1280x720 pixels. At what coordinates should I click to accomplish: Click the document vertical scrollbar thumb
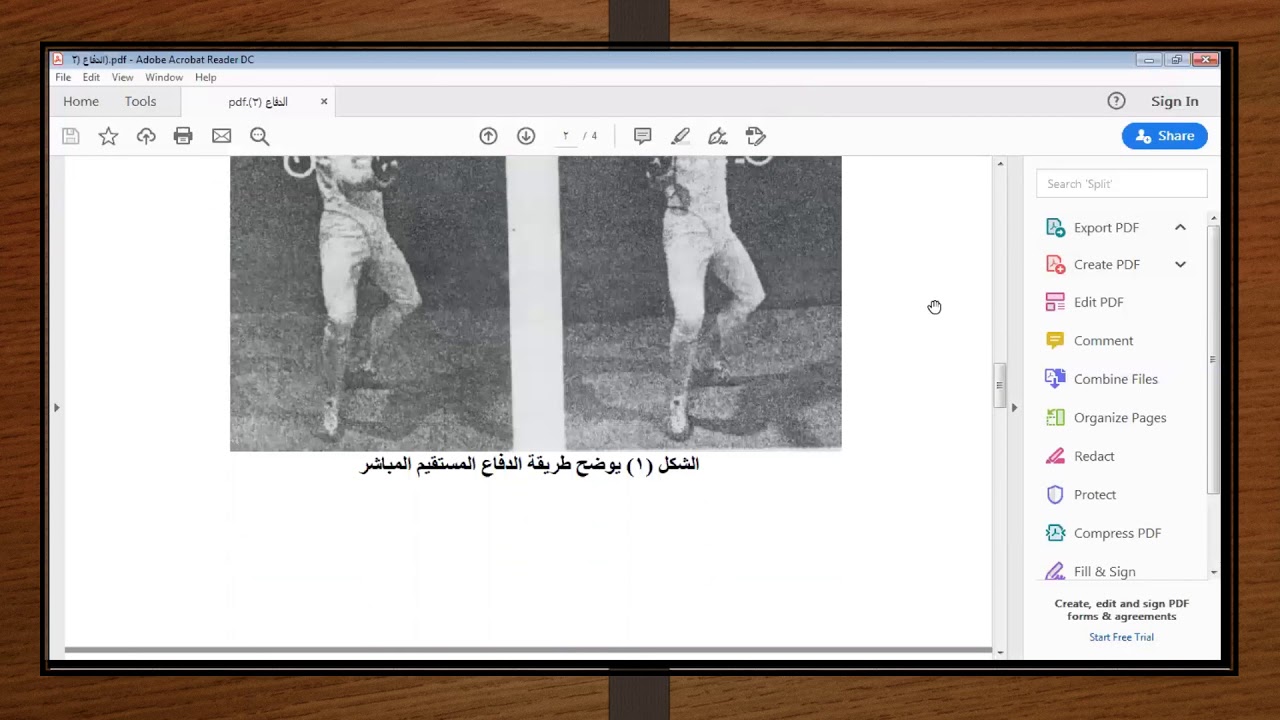pyautogui.click(x=999, y=385)
